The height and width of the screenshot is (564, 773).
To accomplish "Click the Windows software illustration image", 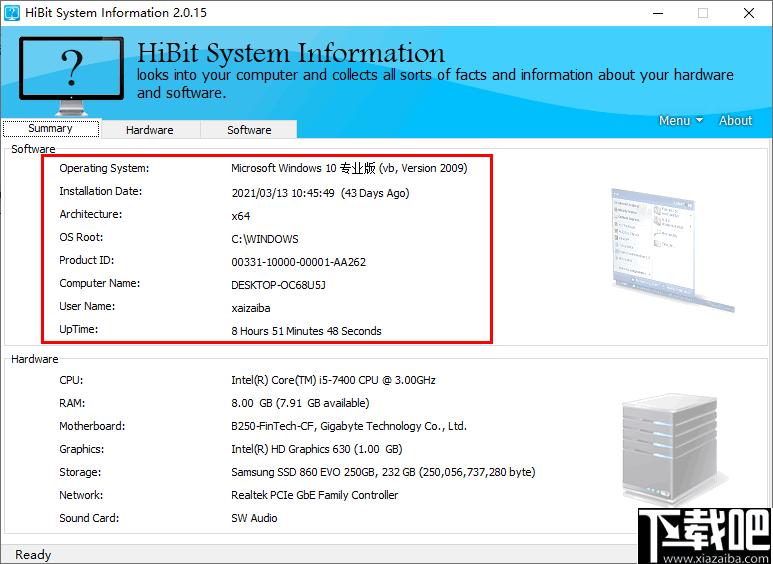I will (672, 250).
